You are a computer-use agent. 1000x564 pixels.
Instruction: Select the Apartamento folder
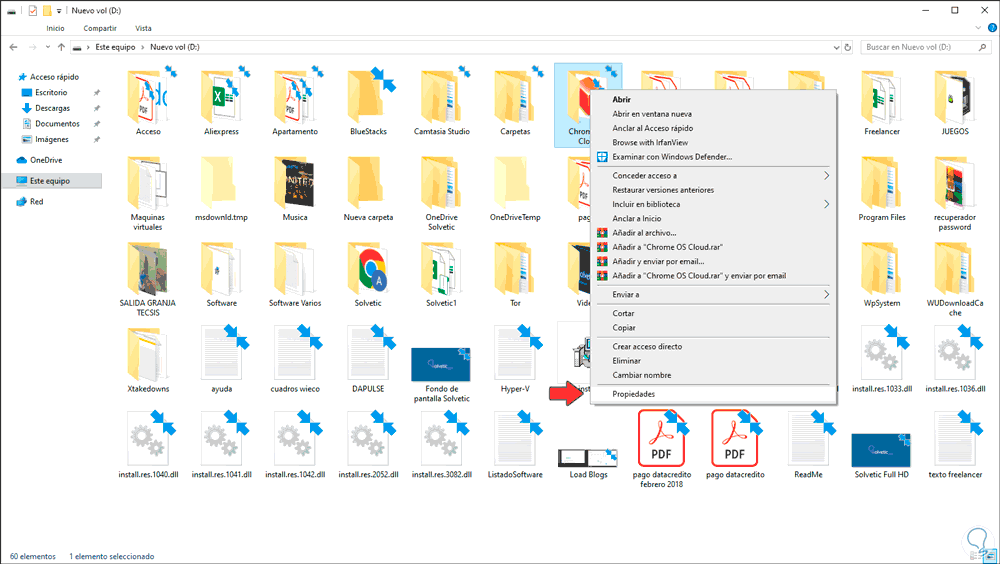click(x=295, y=97)
